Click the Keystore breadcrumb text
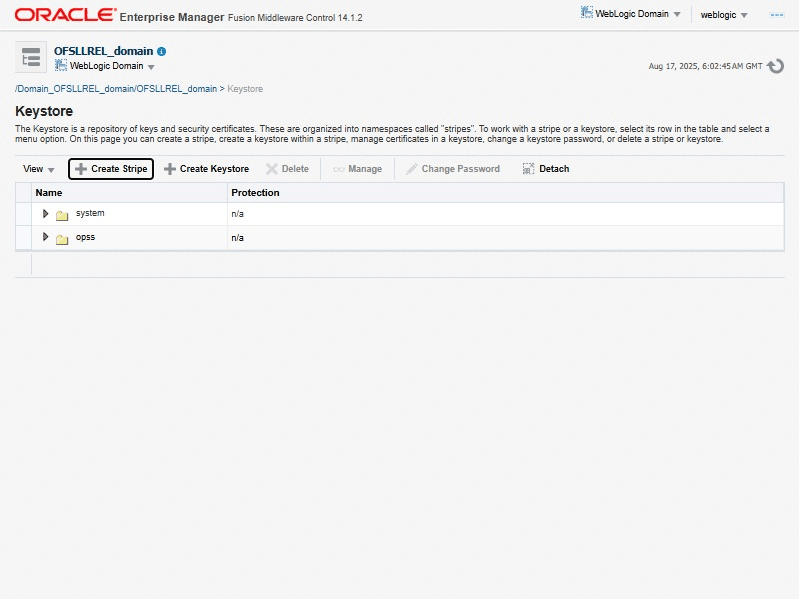 (x=245, y=89)
